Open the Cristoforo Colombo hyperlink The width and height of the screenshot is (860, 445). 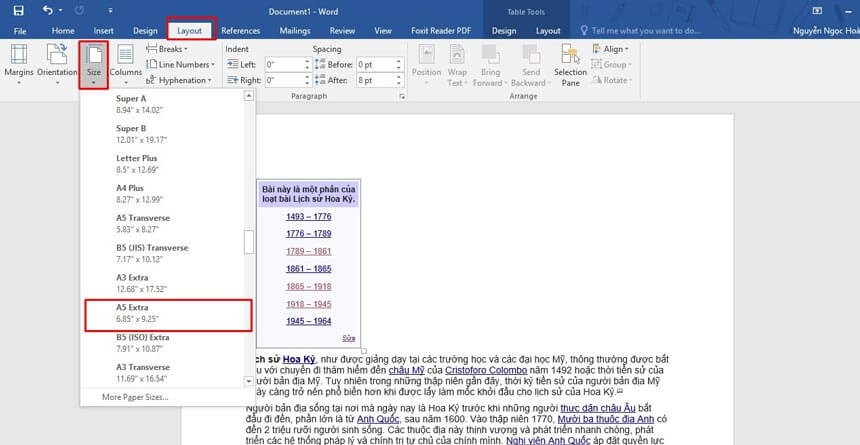[x=487, y=369]
